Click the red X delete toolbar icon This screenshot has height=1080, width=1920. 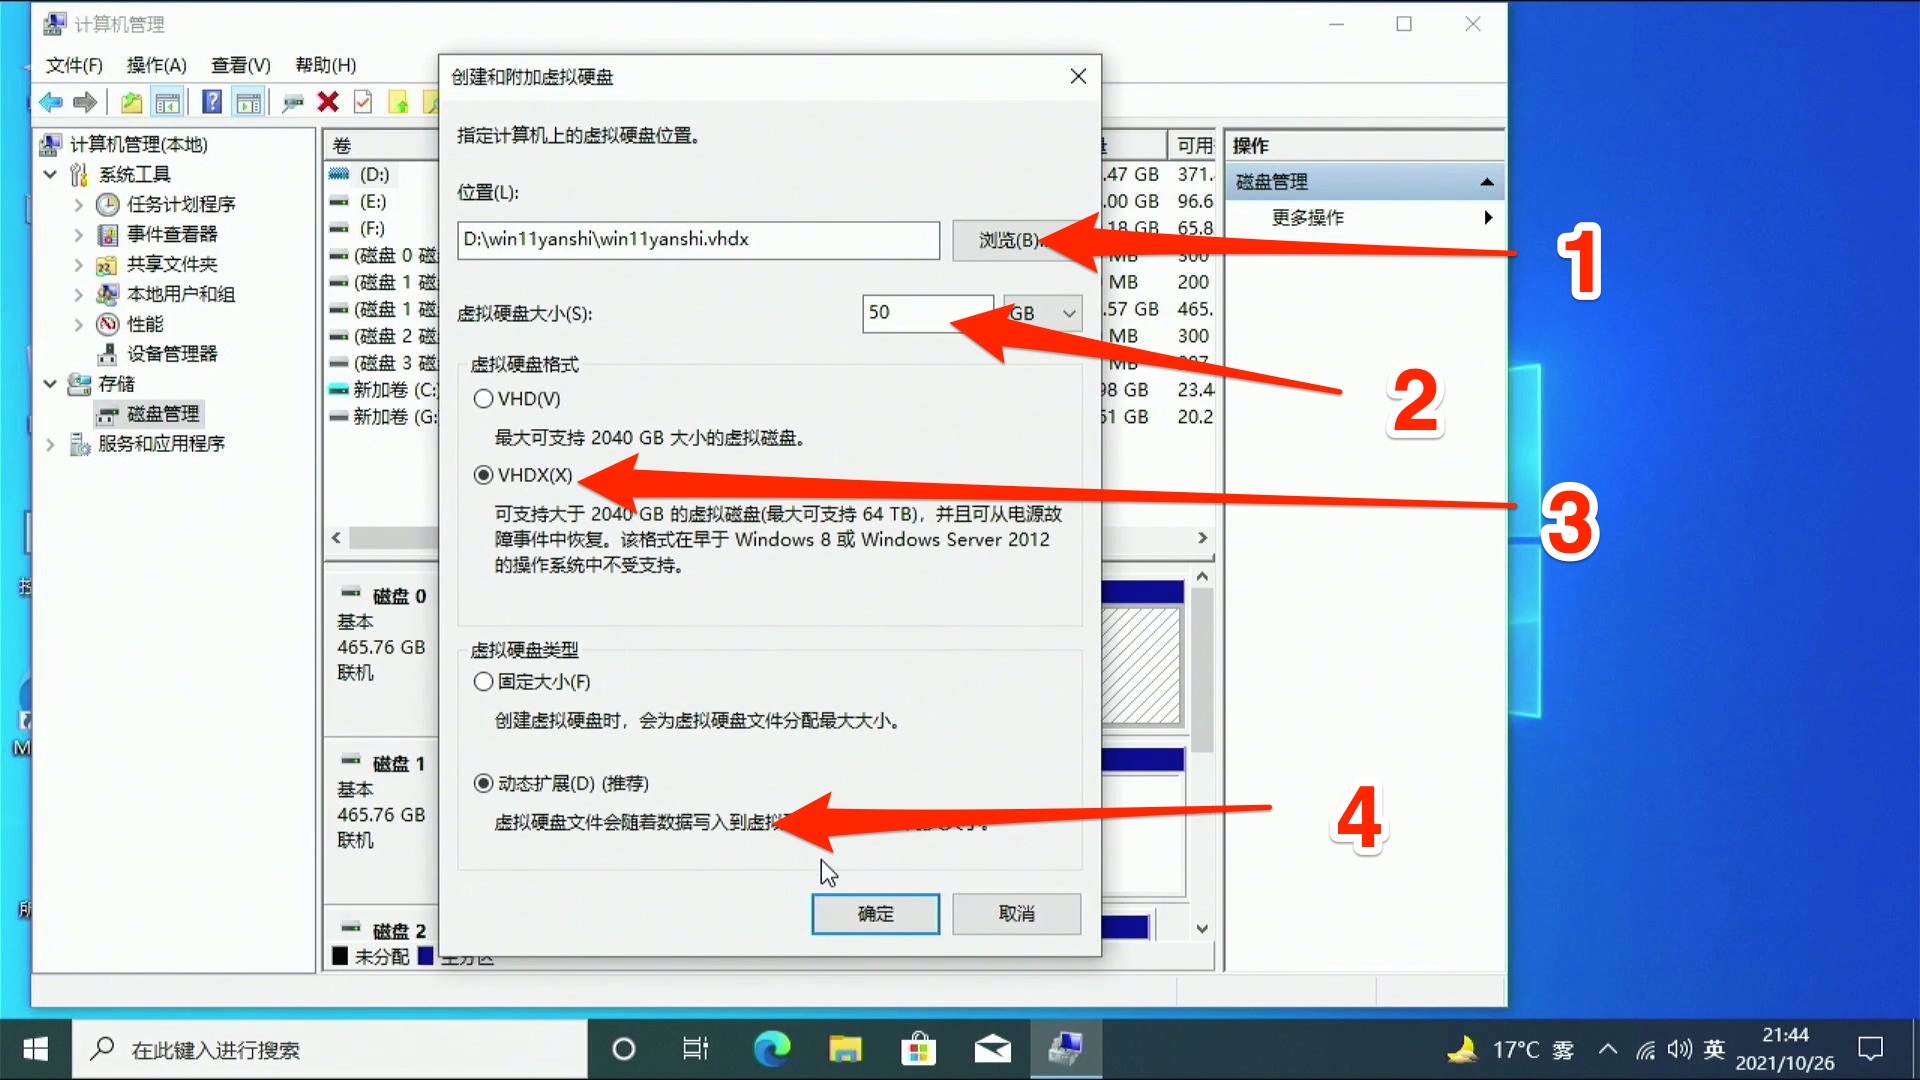click(x=329, y=101)
